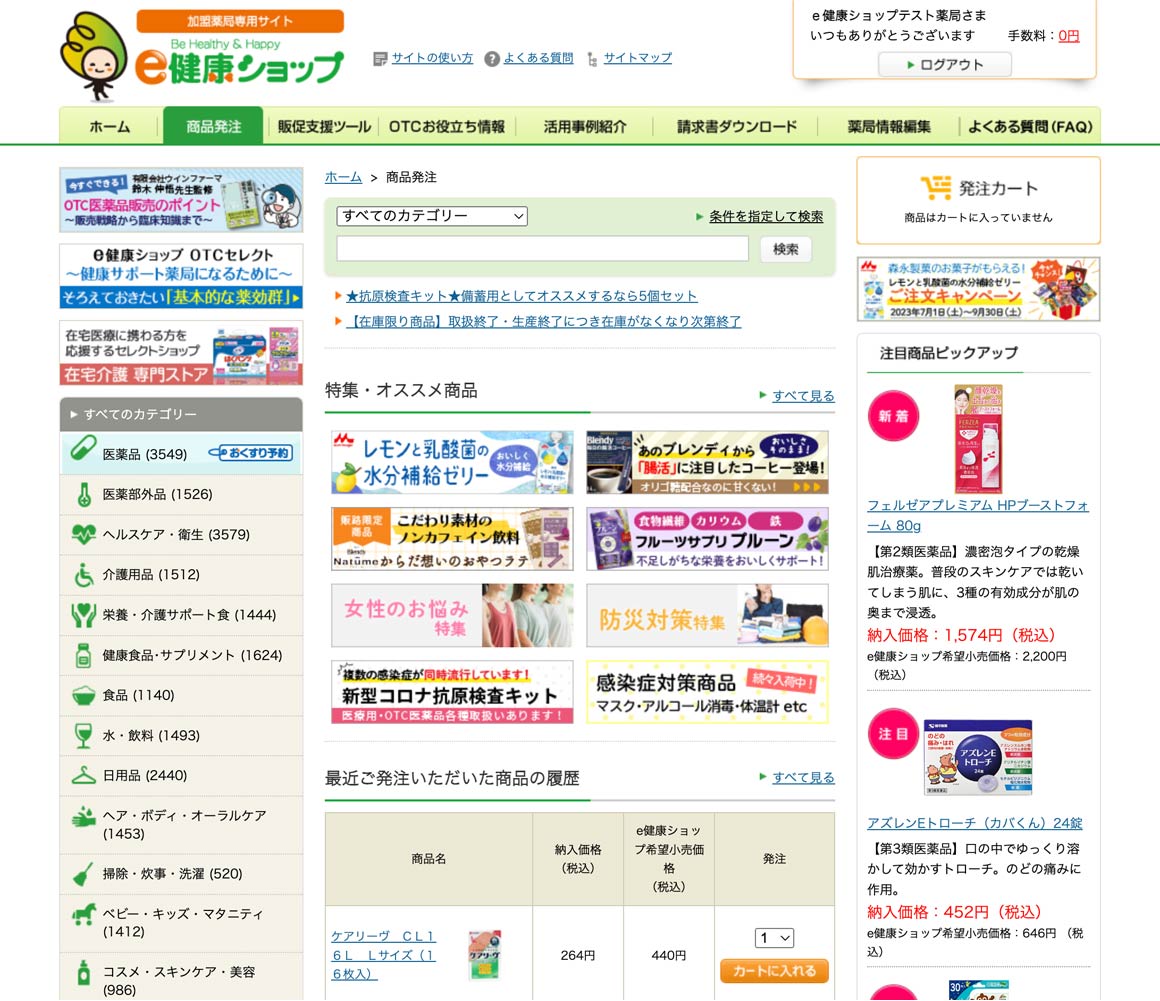Screen dimensions: 1160x1001
Task: Open the 新型コロナ抗原検査キット banner
Action: tap(452, 692)
